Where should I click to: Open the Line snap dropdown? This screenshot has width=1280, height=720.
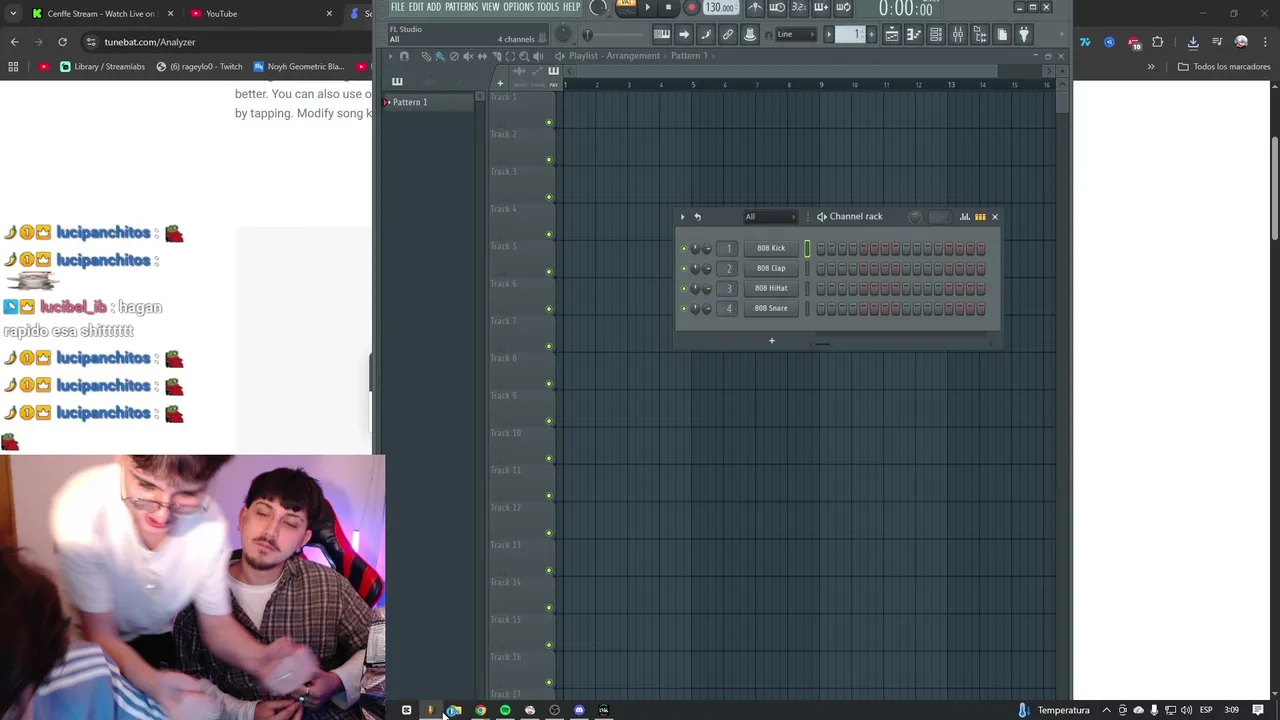coord(795,35)
